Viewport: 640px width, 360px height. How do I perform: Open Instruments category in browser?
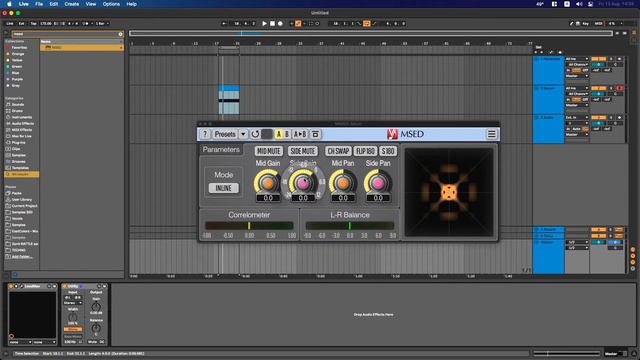pos(22,117)
